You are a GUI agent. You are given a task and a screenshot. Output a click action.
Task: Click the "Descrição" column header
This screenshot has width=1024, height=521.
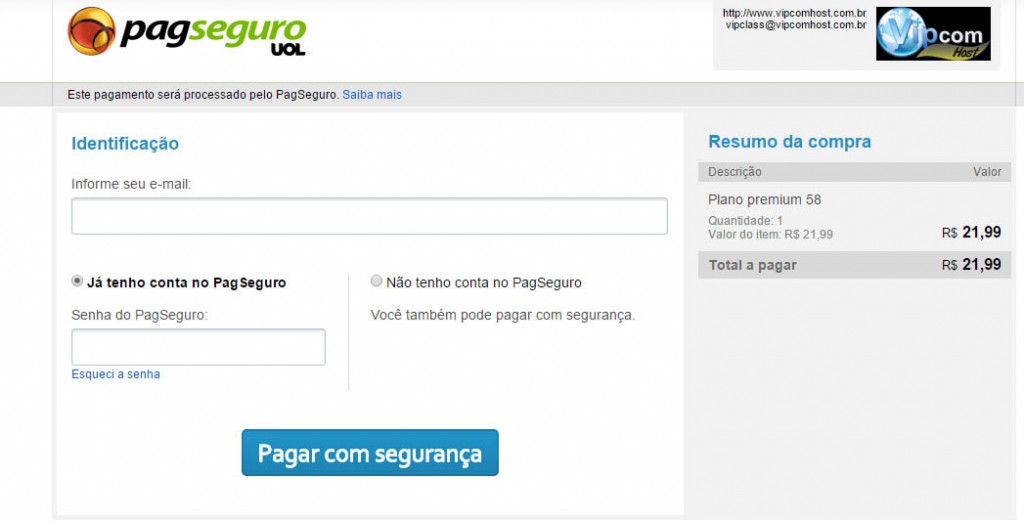(x=735, y=172)
